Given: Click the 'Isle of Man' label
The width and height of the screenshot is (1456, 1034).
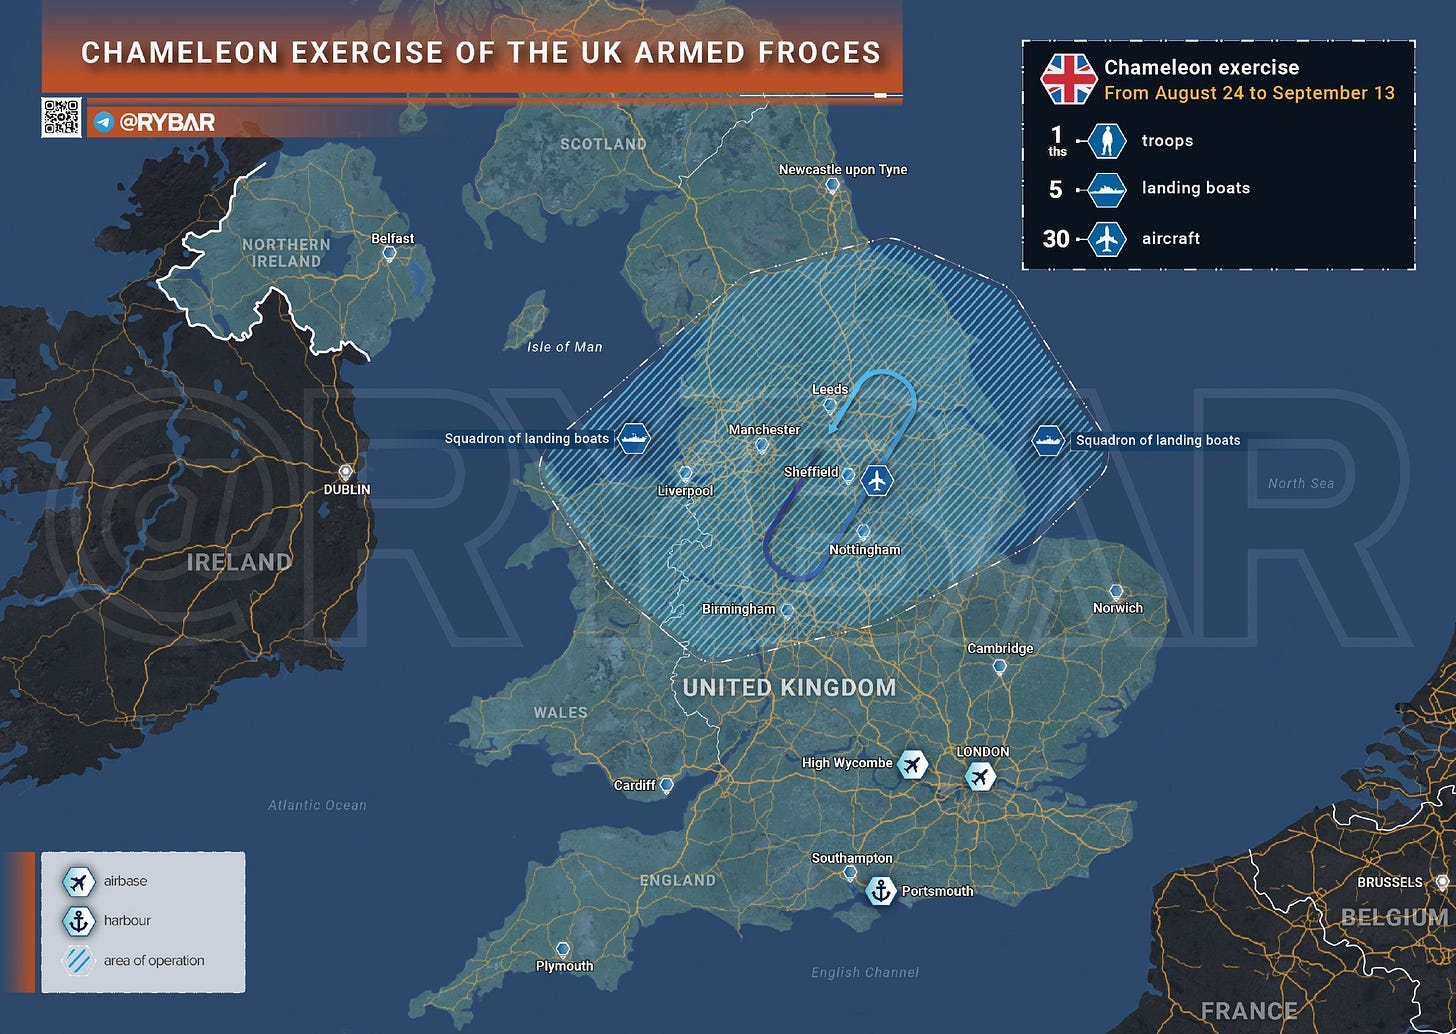Looking at the screenshot, I should (565, 347).
